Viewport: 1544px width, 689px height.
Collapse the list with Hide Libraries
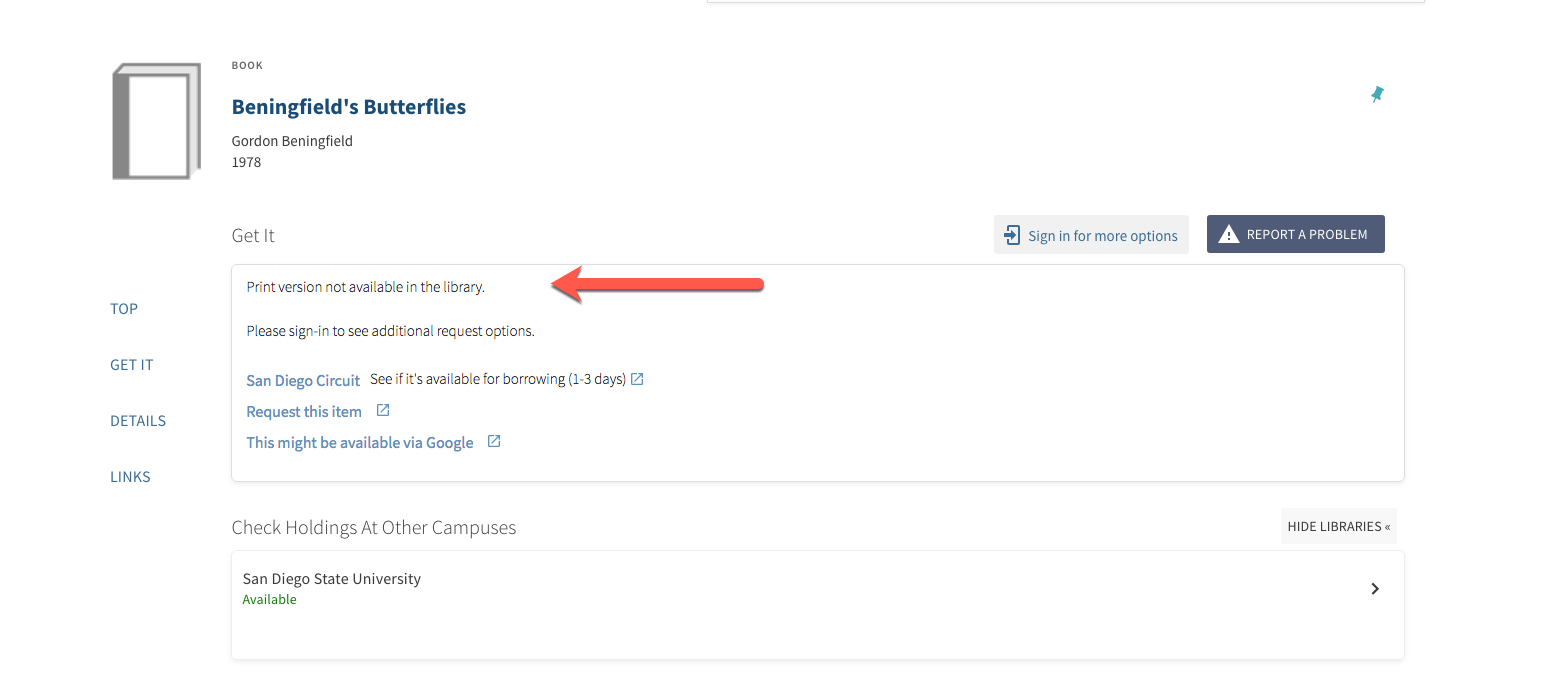pos(1339,526)
